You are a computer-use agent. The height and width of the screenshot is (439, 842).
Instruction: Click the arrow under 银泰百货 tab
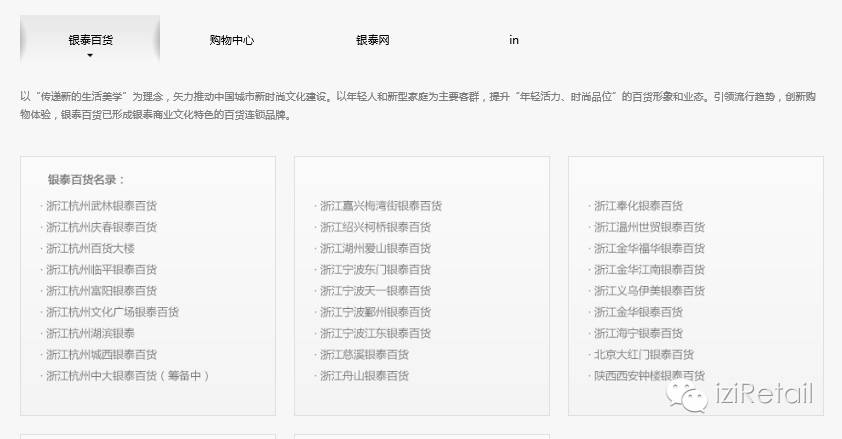pyautogui.click(x=90, y=56)
